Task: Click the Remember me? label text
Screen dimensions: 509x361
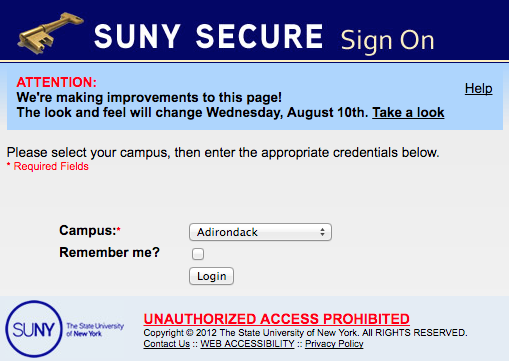Action: click(109, 252)
